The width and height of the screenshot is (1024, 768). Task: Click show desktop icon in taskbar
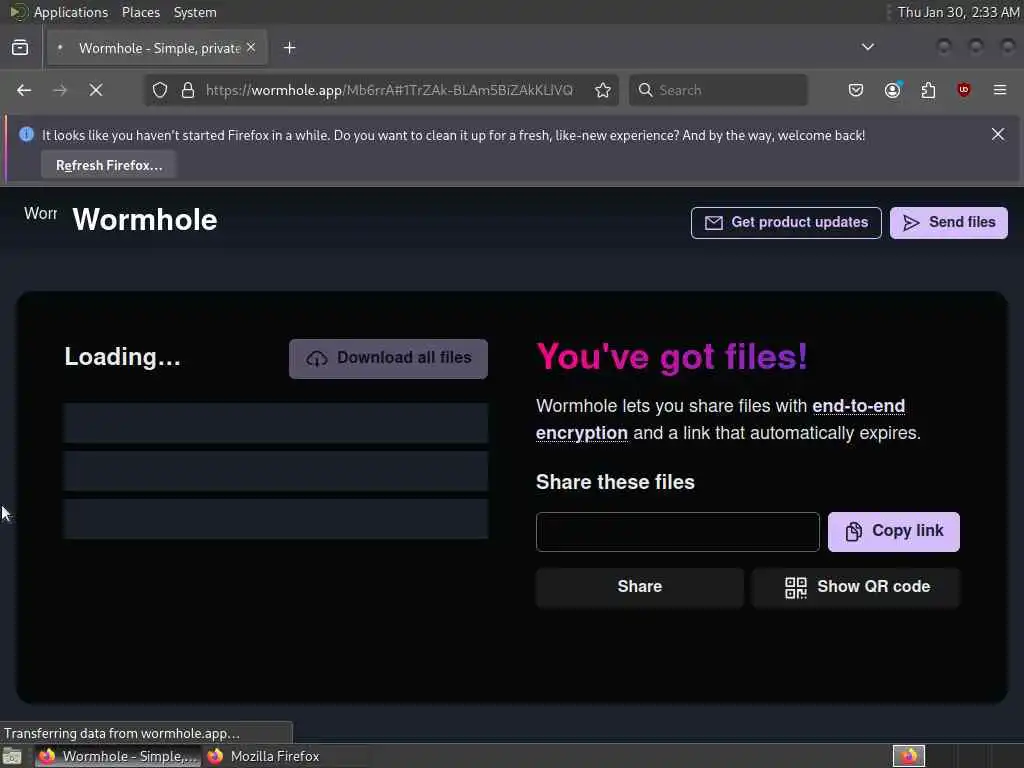pyautogui.click(x=12, y=757)
